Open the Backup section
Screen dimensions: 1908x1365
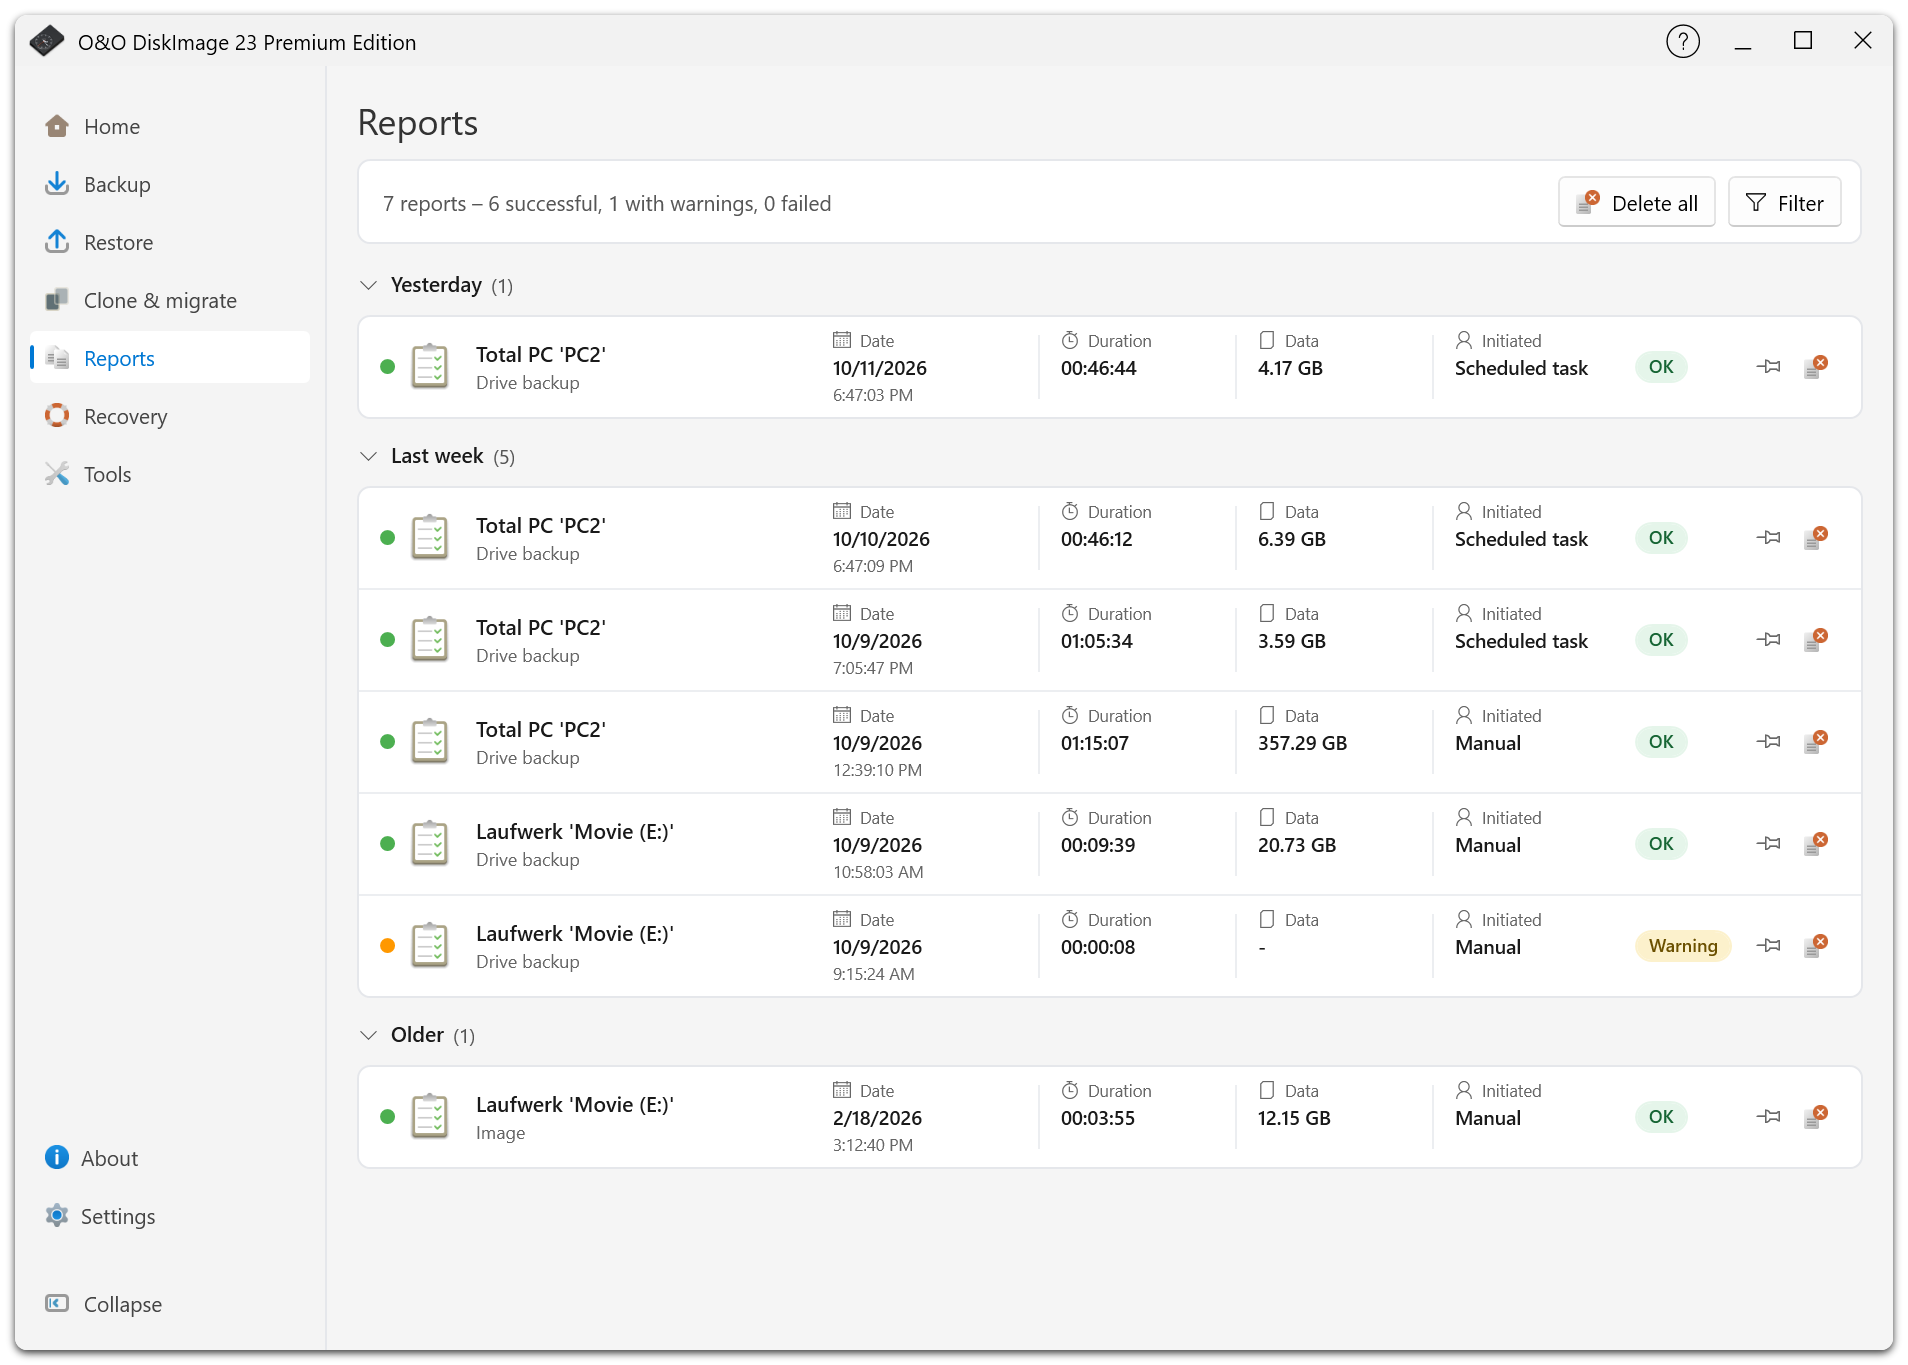[x=170, y=185]
